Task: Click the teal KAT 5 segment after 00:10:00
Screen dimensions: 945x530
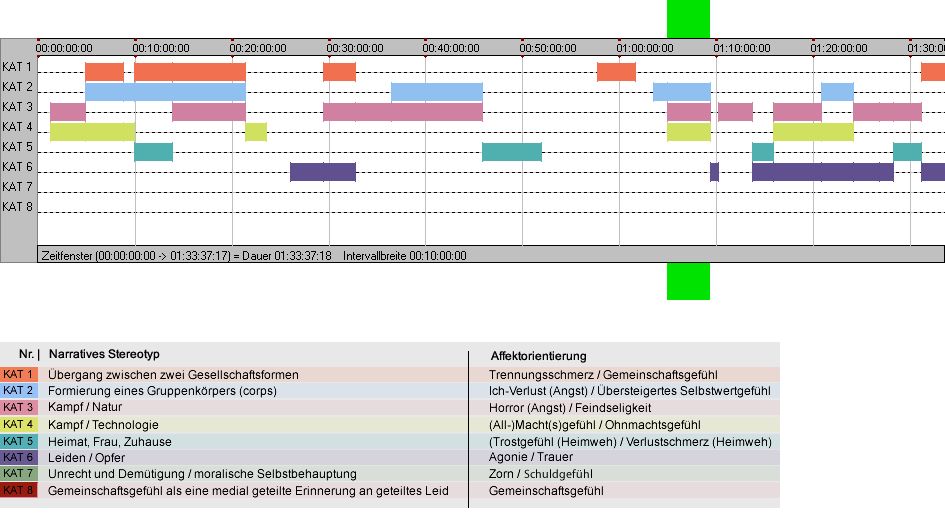Action: tap(154, 151)
